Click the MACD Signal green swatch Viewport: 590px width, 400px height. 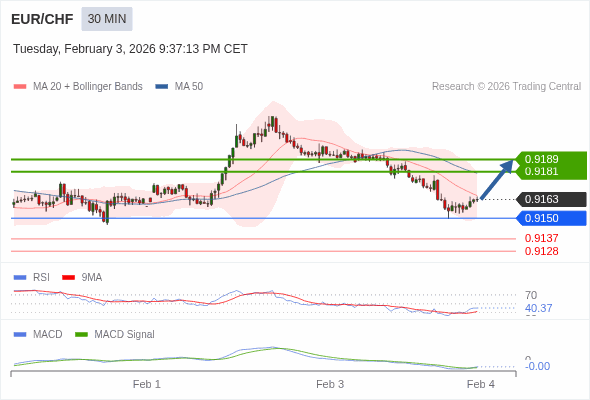(81, 335)
